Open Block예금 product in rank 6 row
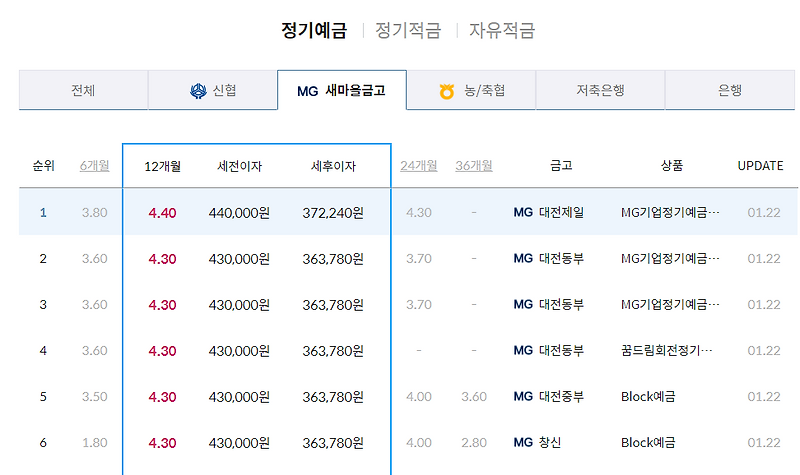800x475 pixels. (648, 442)
